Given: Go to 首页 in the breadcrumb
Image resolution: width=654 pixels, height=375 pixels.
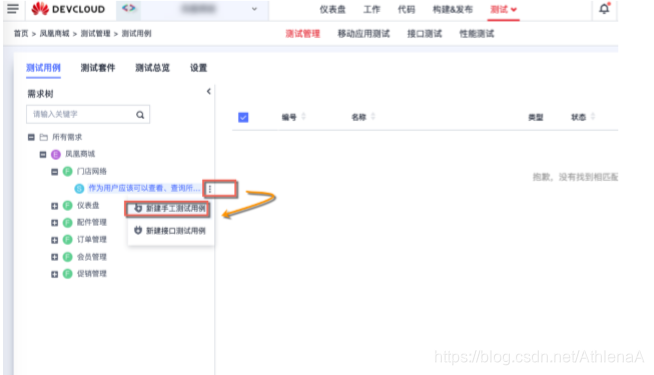Looking at the screenshot, I should (x=21, y=33).
